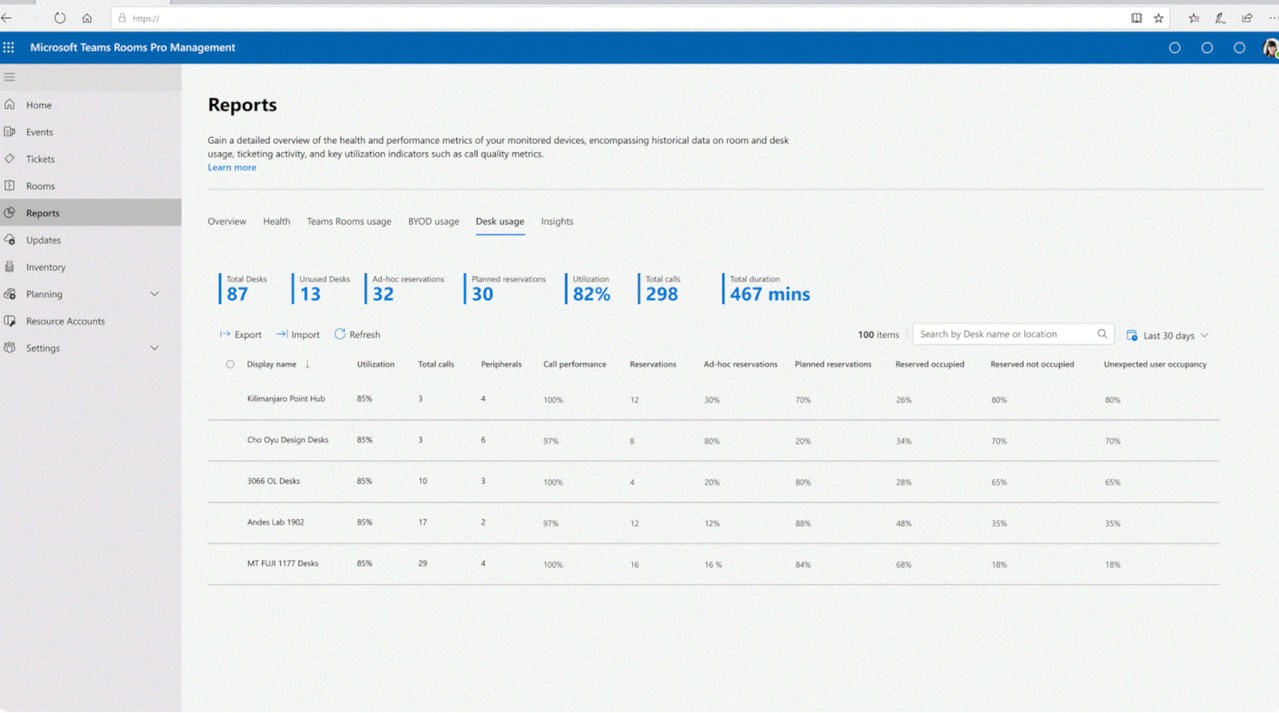The width and height of the screenshot is (1279, 713).
Task: Open the app launcher waffle icon
Action: 9,47
